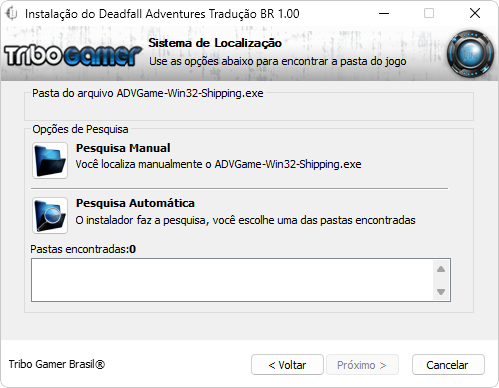Click the disabled Próximo button

point(362,365)
